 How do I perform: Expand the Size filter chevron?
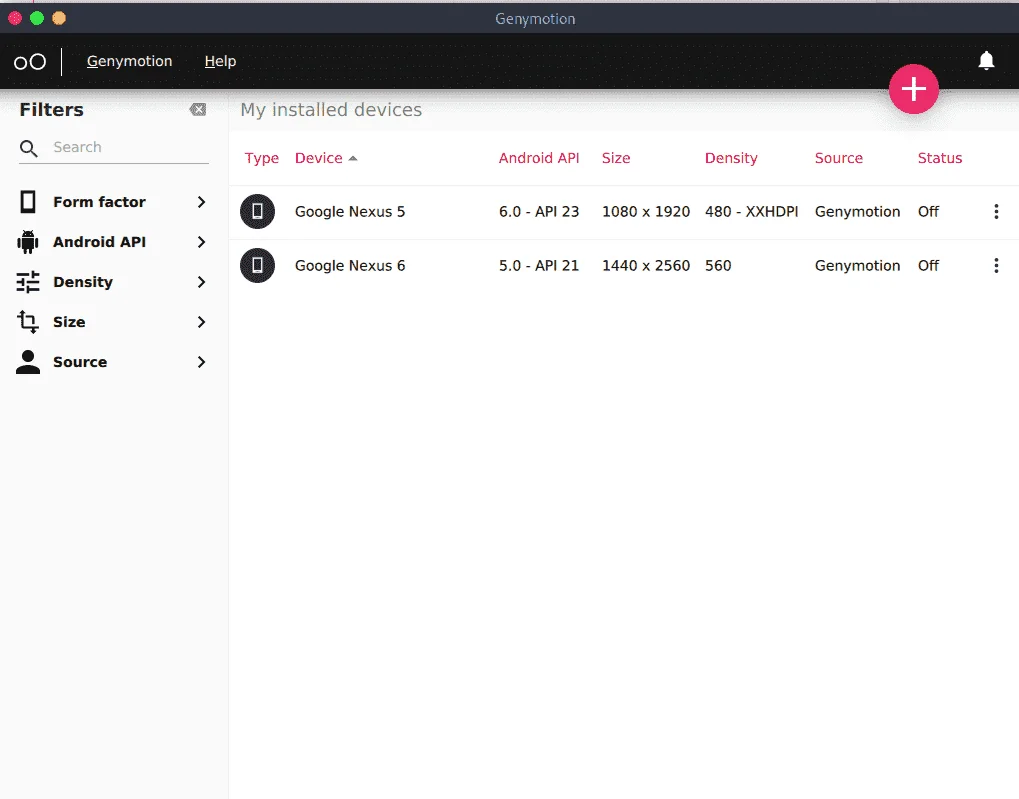click(201, 322)
